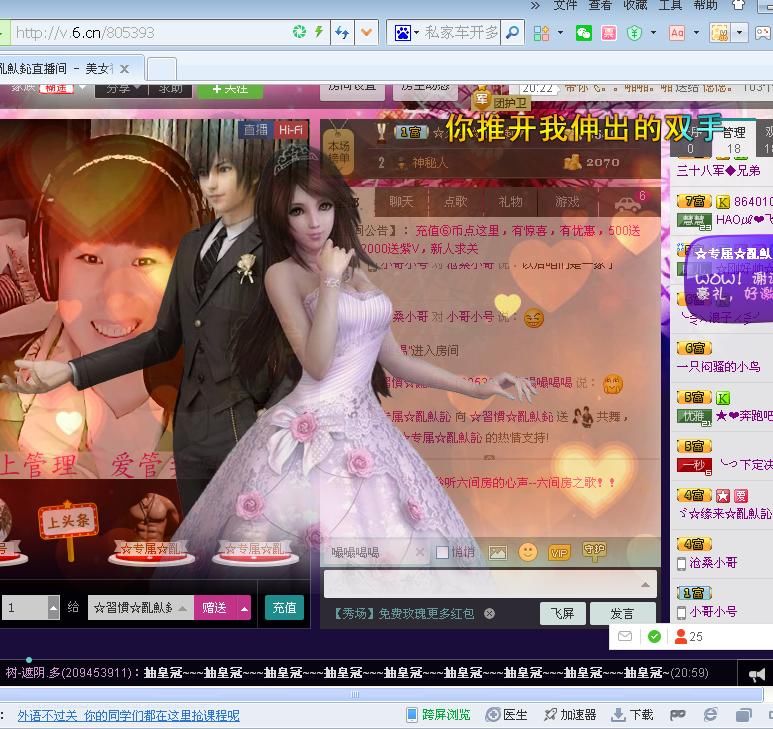Open the gift quantity up-arrow dropdown

(53, 607)
